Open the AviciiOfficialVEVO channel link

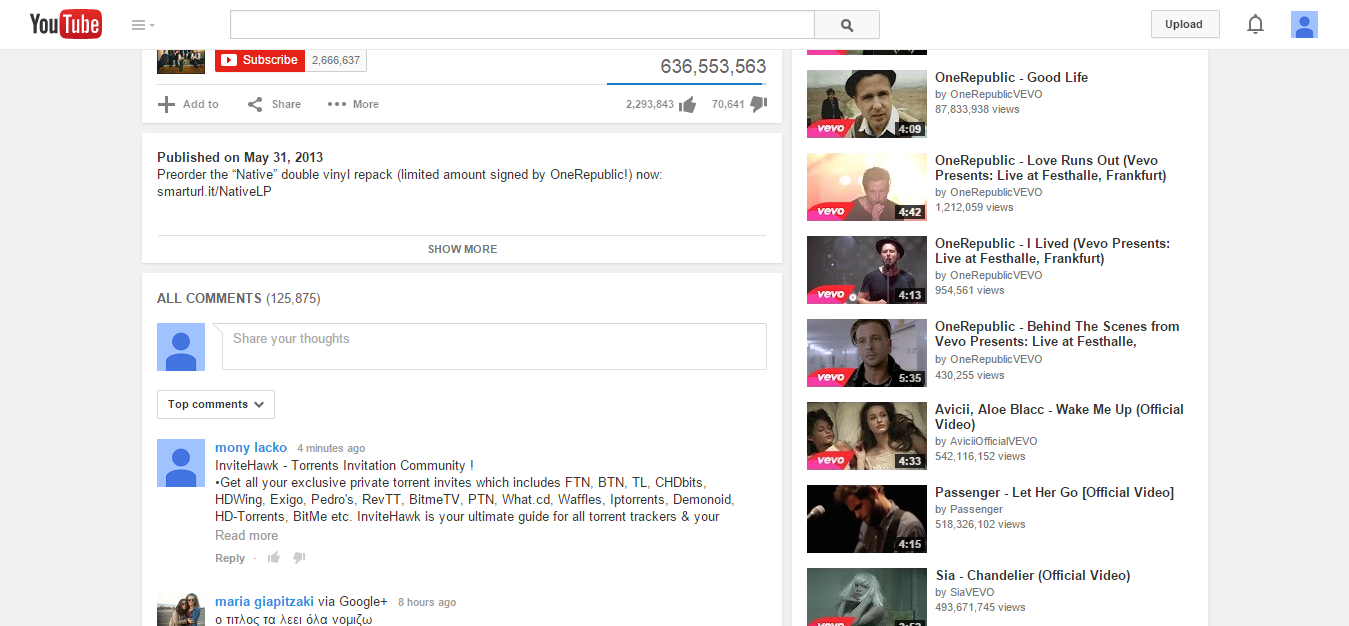coord(993,441)
